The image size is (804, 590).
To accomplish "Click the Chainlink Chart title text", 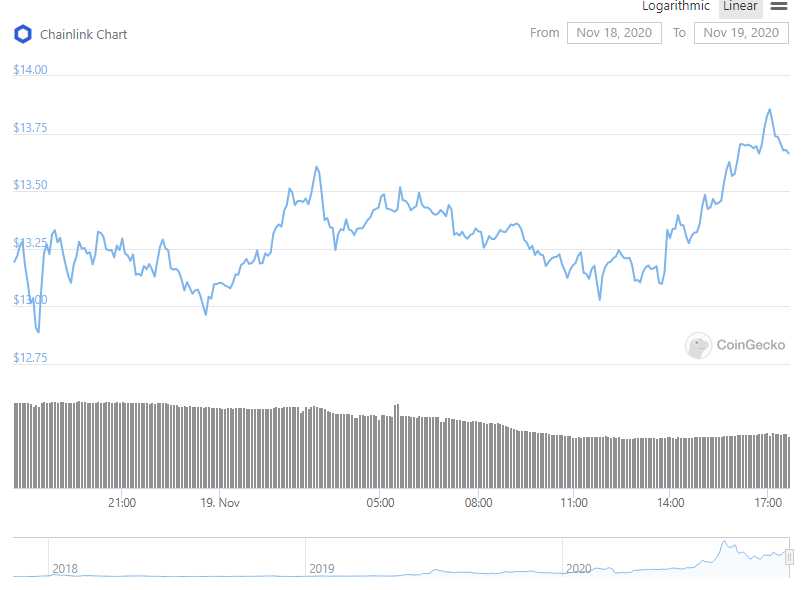I will click(84, 34).
